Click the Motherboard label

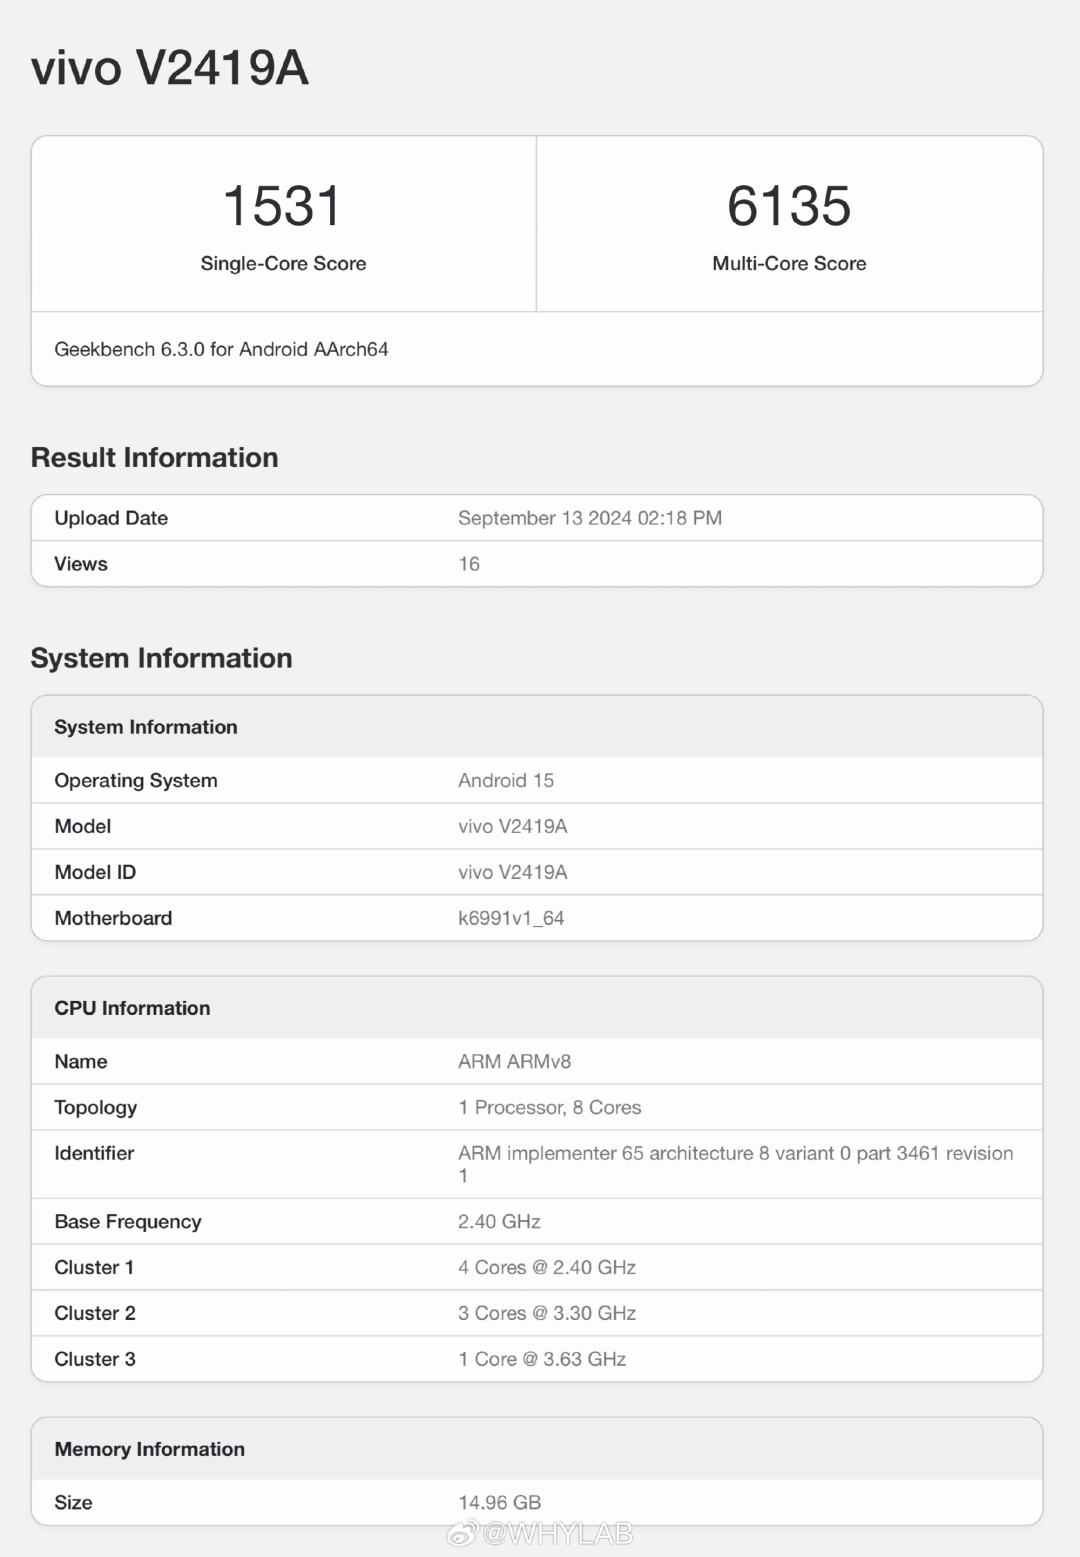[x=113, y=918]
